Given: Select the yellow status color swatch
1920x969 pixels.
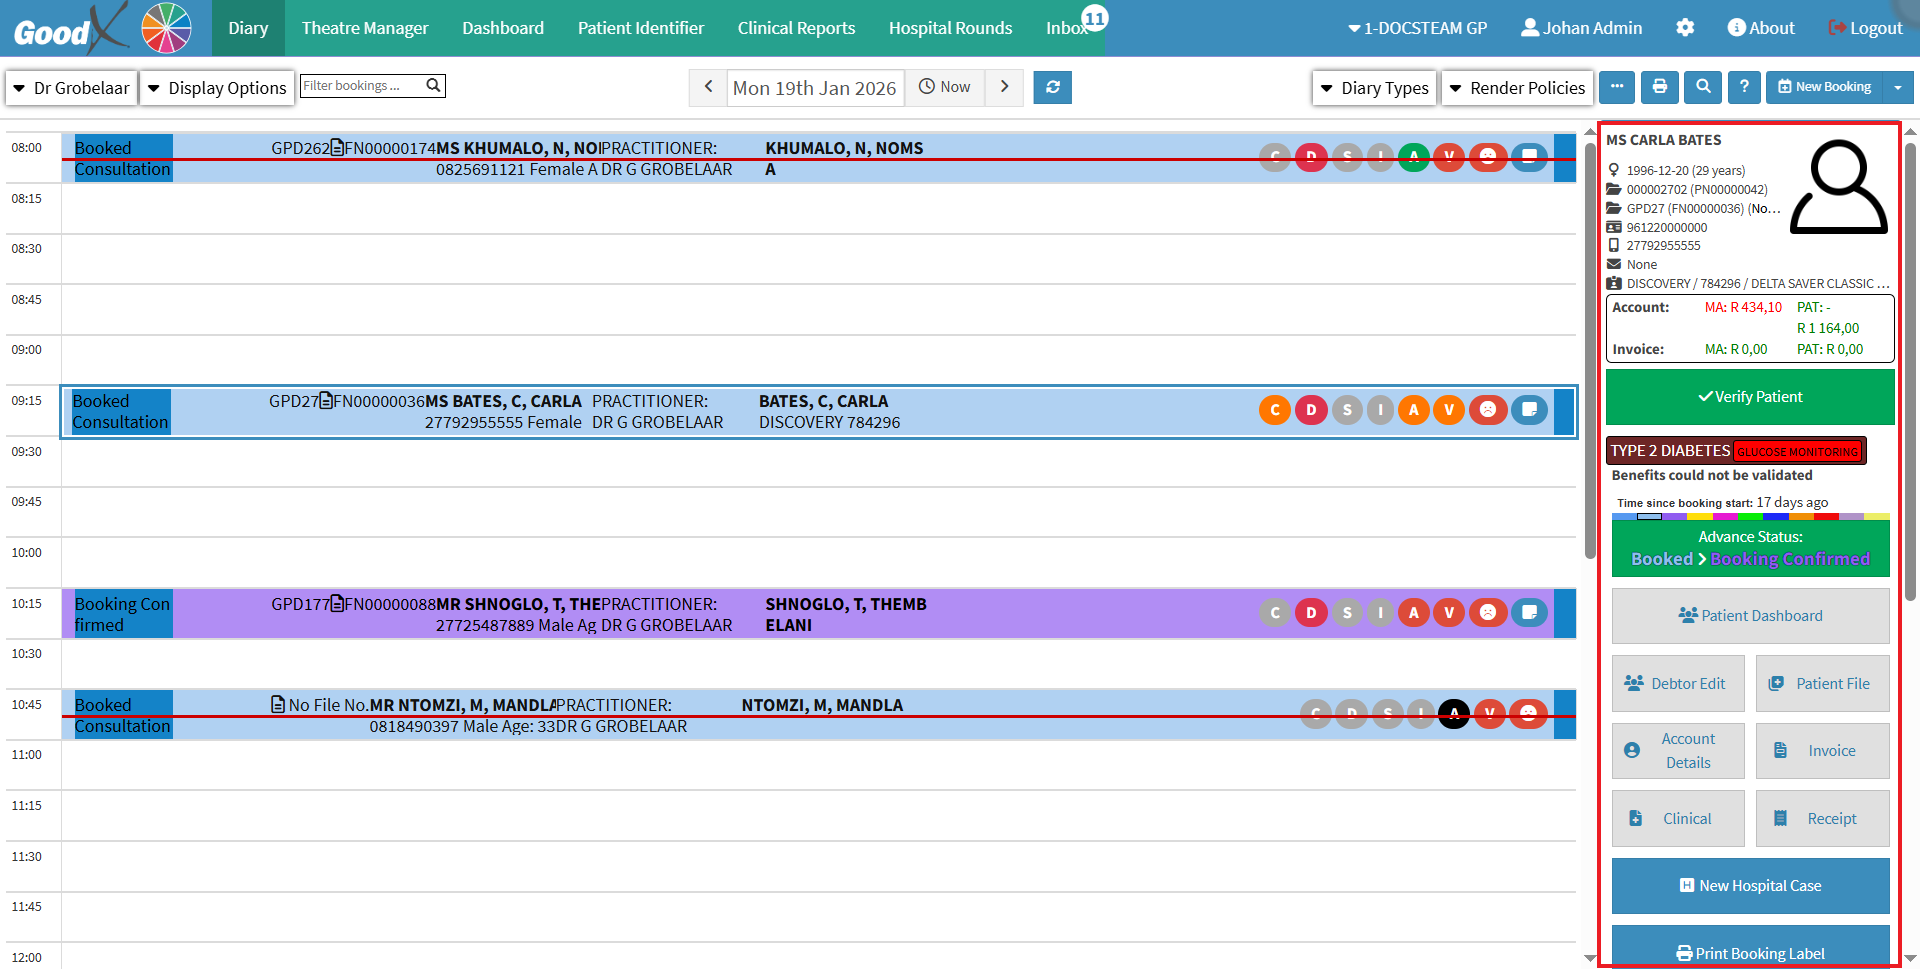Looking at the screenshot, I should pyautogui.click(x=1699, y=517).
